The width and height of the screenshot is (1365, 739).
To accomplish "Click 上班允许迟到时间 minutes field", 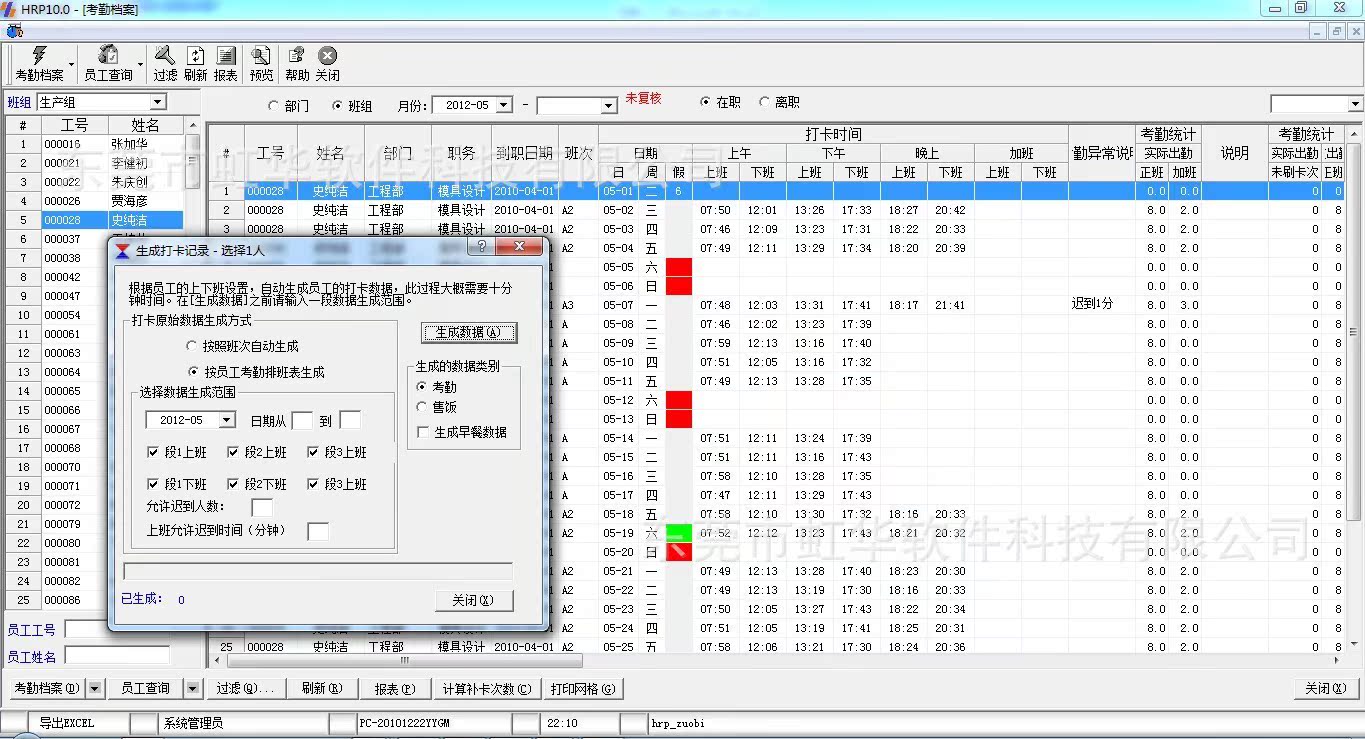I will [318, 531].
